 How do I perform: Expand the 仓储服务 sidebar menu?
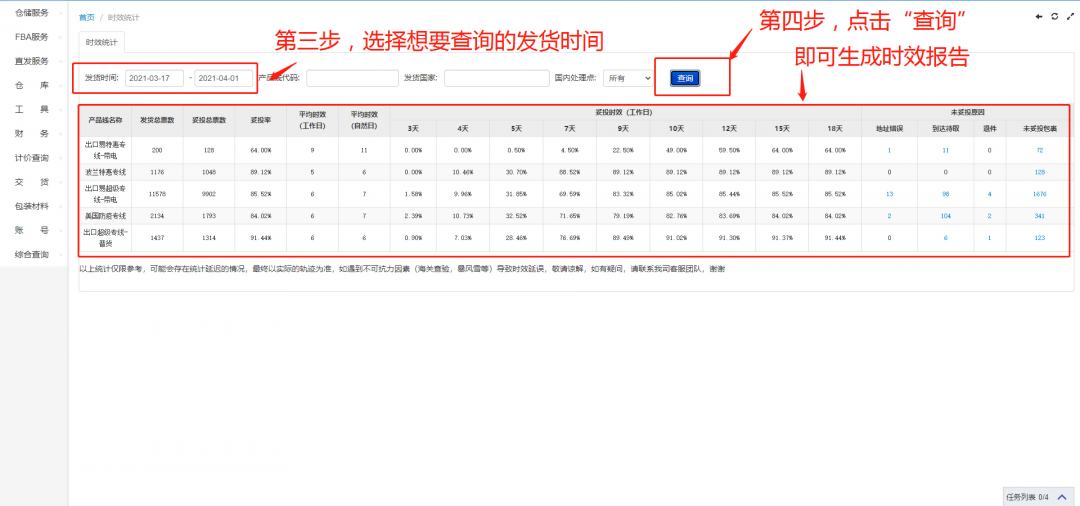pos(34,12)
